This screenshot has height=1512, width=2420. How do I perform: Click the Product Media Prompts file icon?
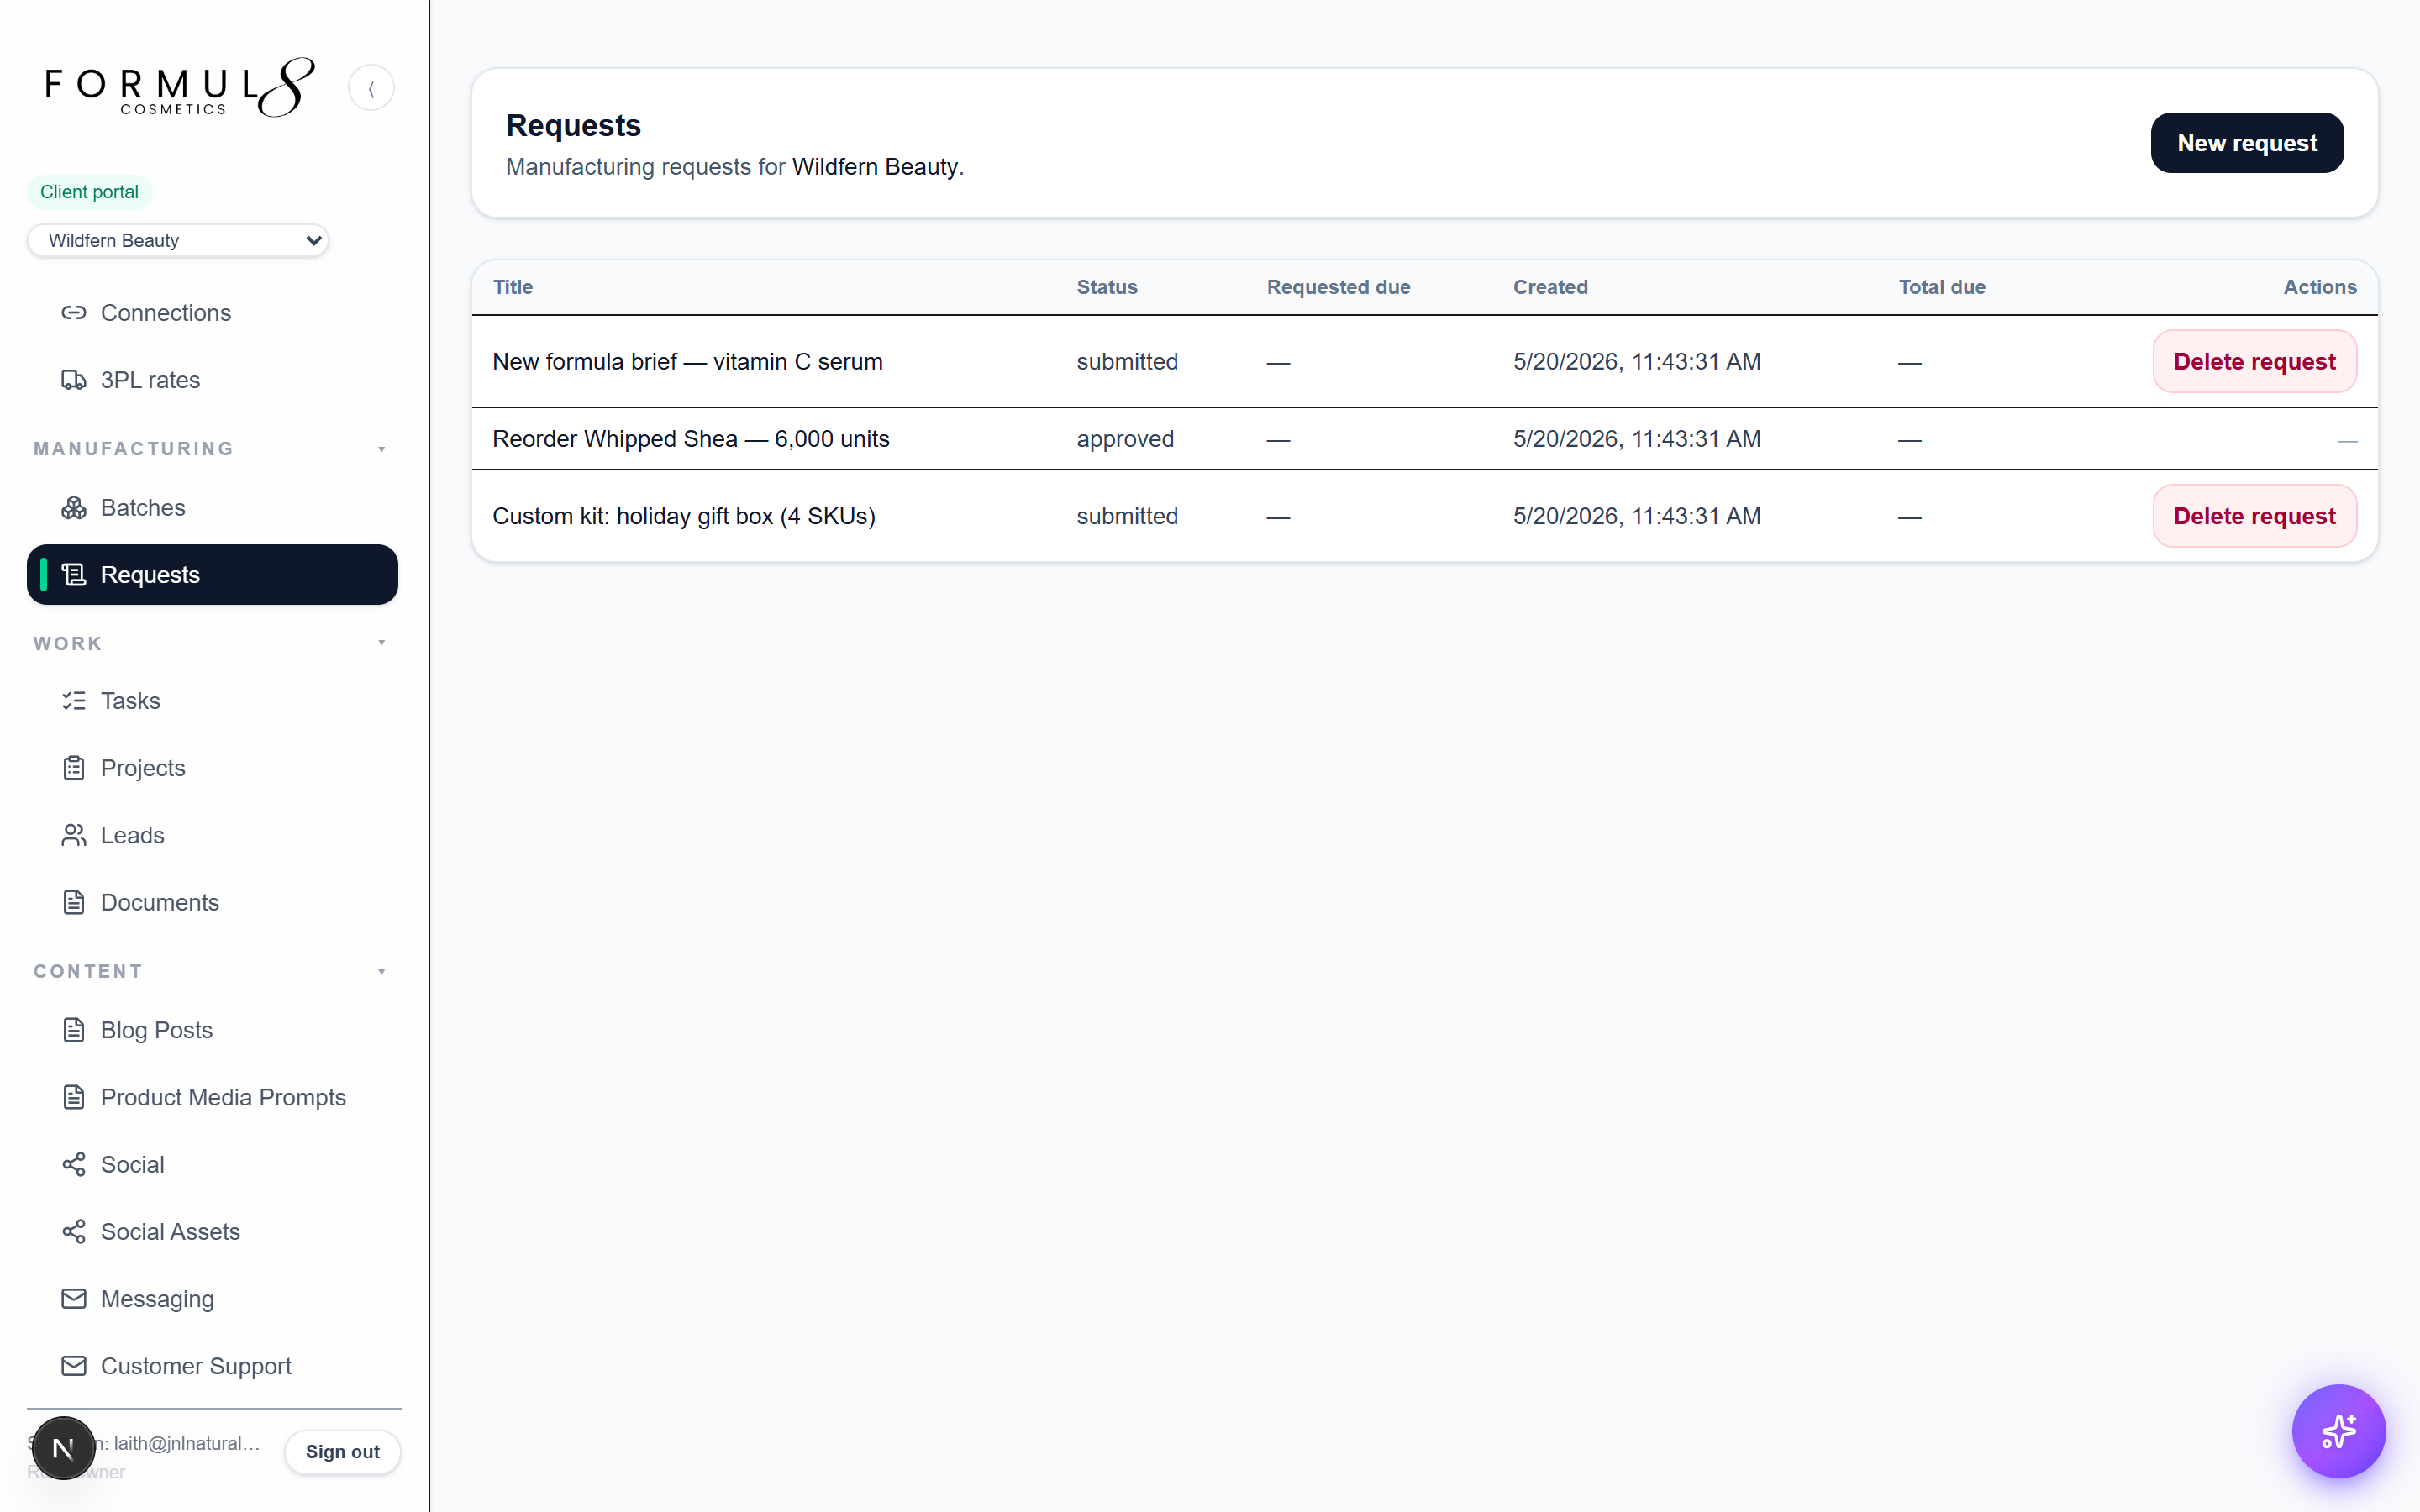pos(74,1097)
